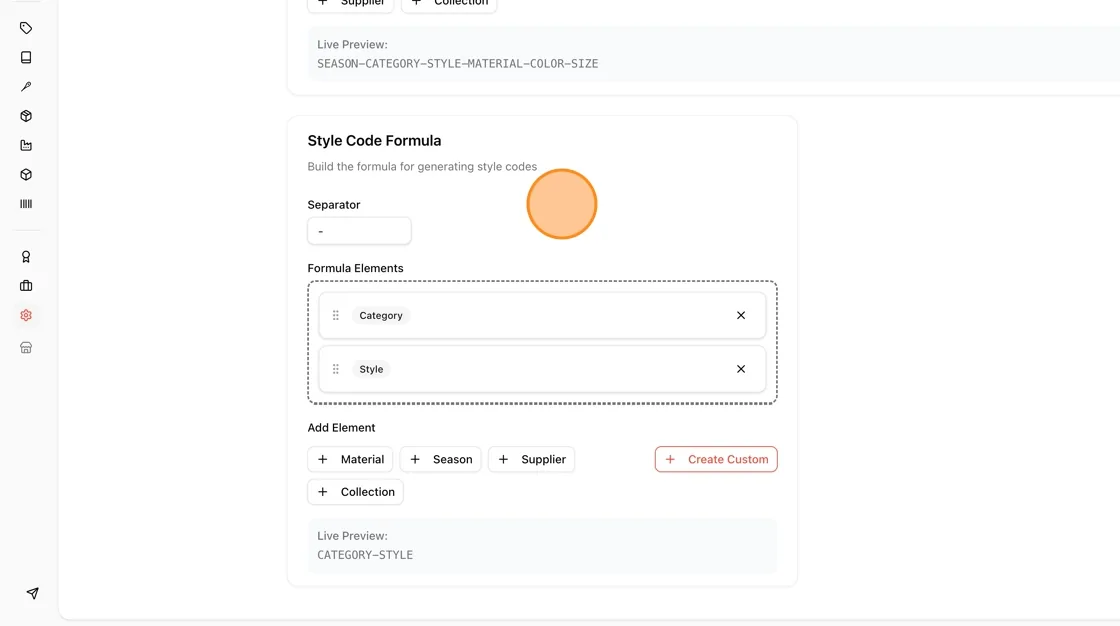Open the package icon with taped top
Image resolution: width=1120 pixels, height=626 pixels.
point(26,116)
